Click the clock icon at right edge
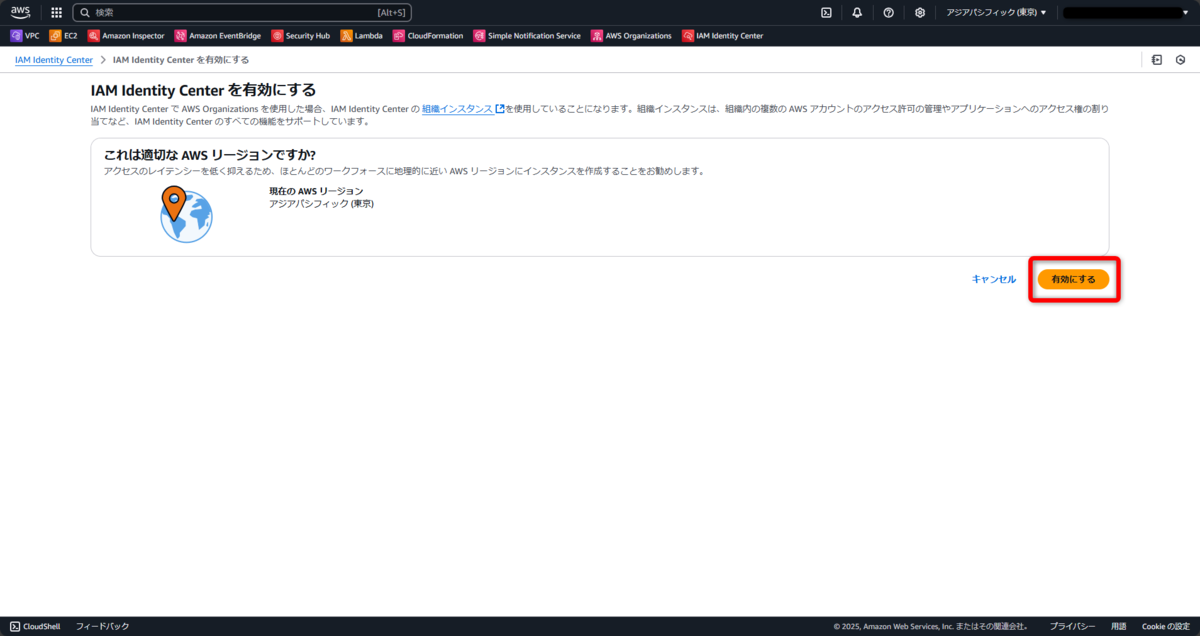Screen dimensions: 1200x636 (x=1181, y=60)
